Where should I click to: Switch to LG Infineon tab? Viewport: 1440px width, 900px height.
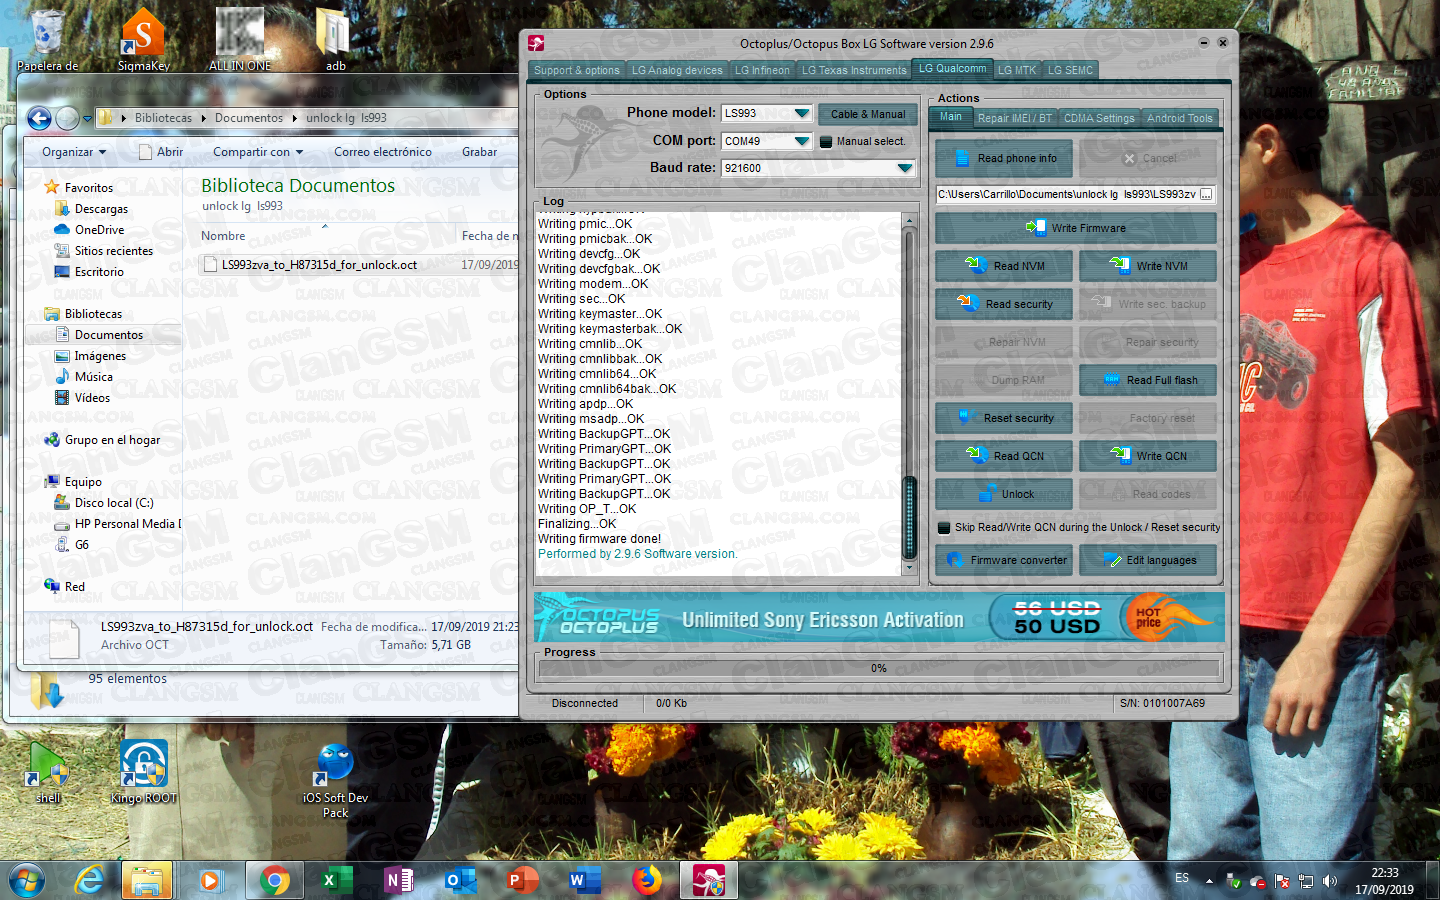pyautogui.click(x=762, y=70)
